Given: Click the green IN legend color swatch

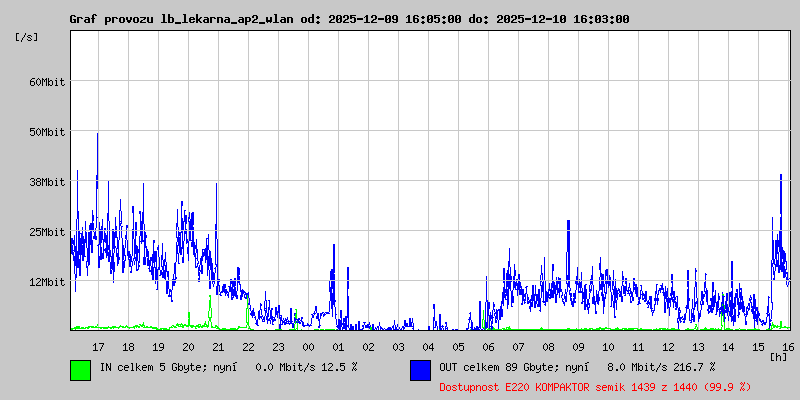Looking at the screenshot, I should pos(81,370).
